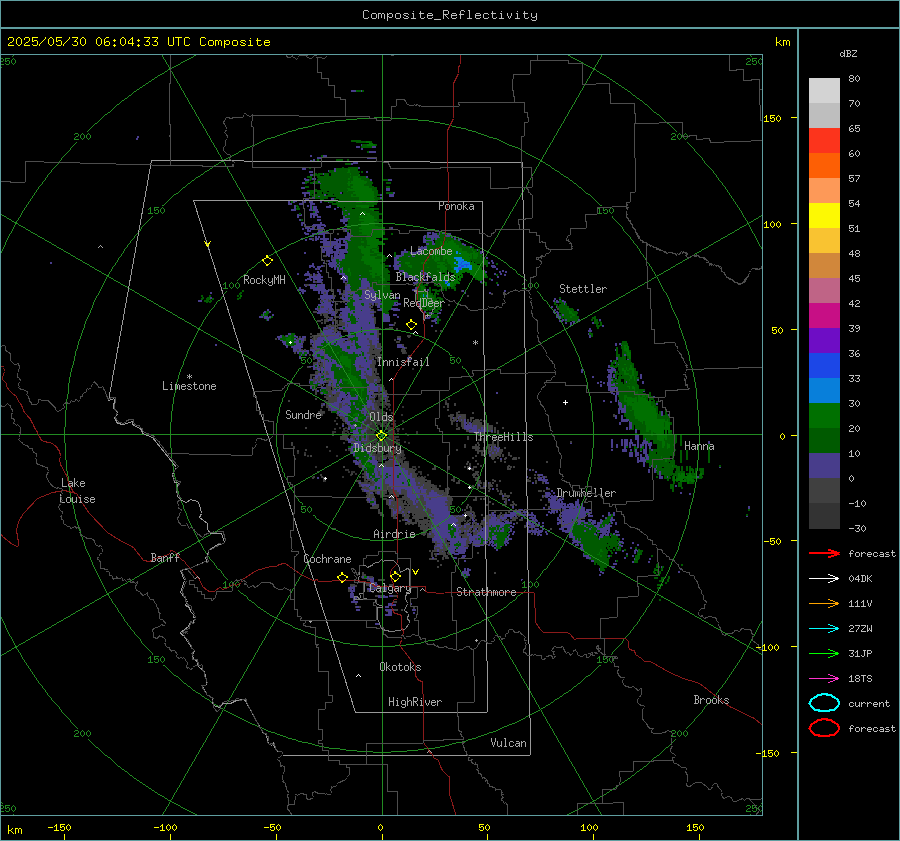Click the Banff town label

click(165, 558)
